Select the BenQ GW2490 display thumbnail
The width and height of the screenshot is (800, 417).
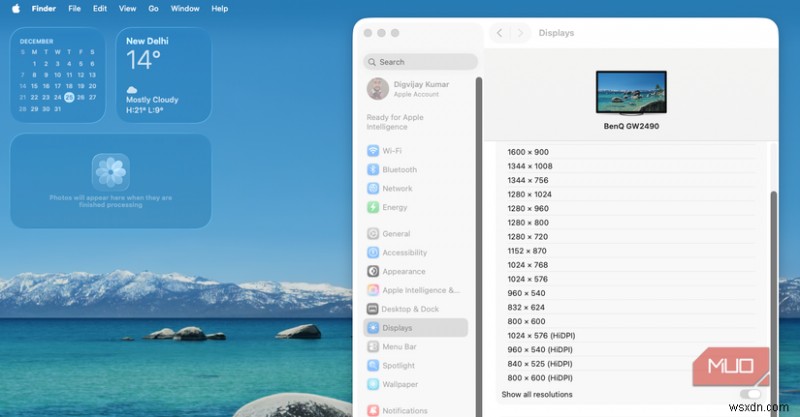(631, 92)
